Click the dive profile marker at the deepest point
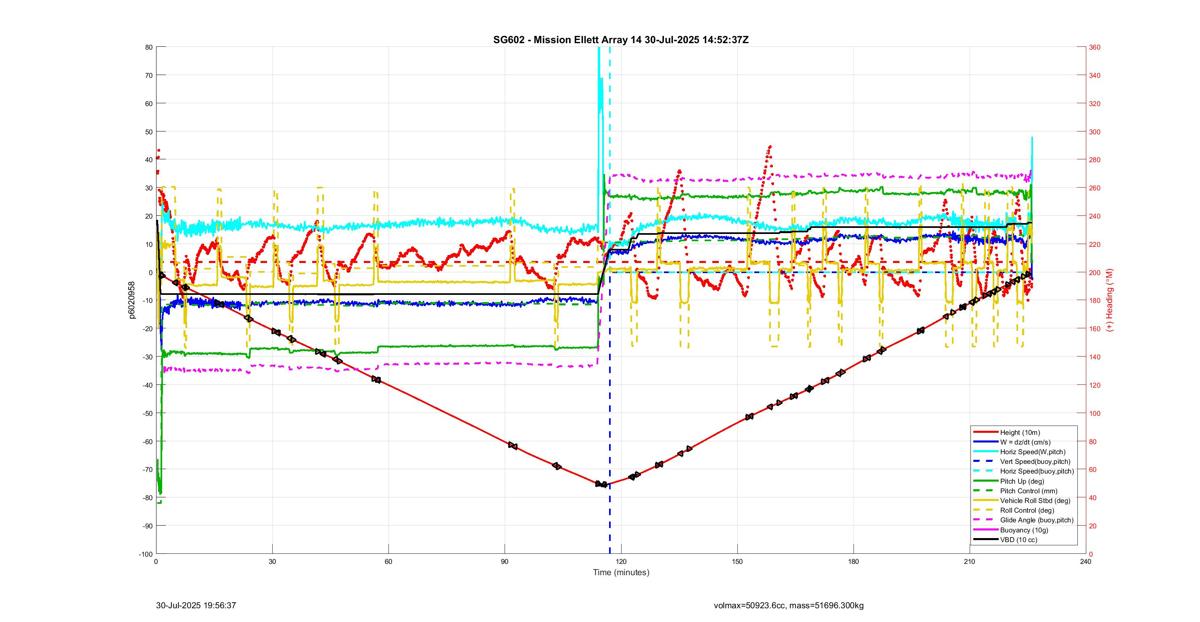This screenshot has width=1200, height=622. [x=604, y=485]
